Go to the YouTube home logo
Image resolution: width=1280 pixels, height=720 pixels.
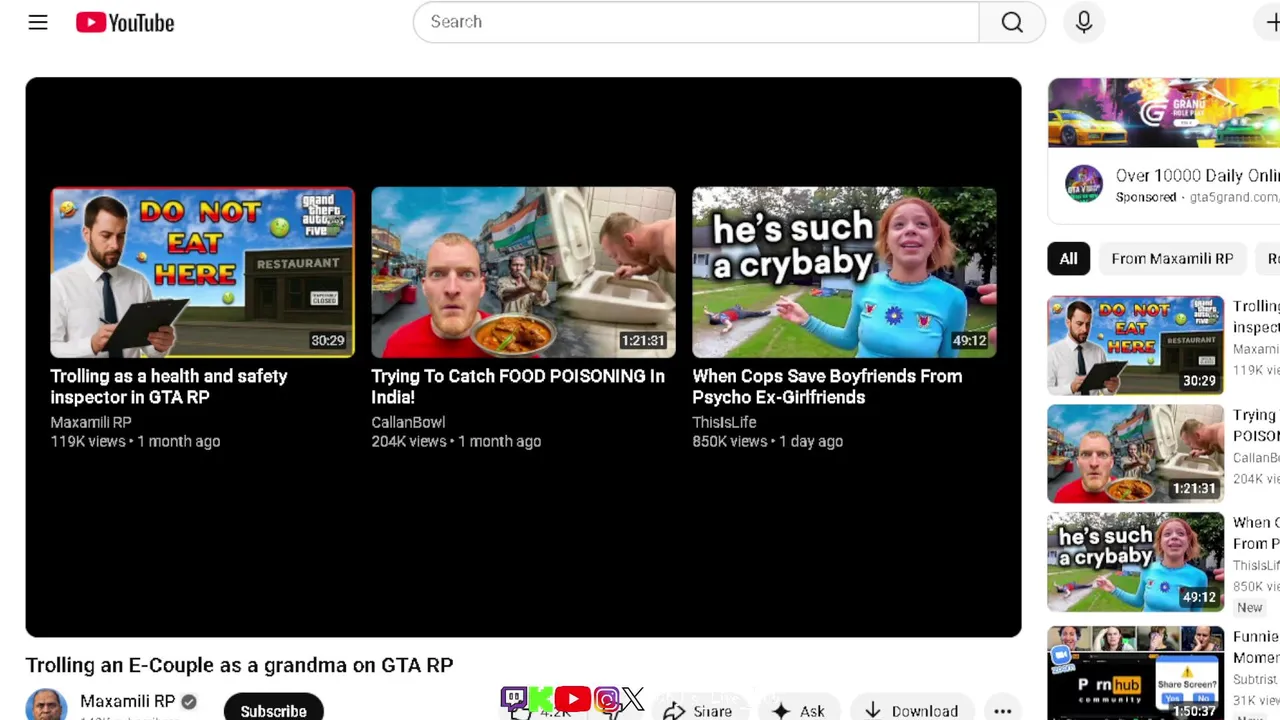[x=125, y=22]
